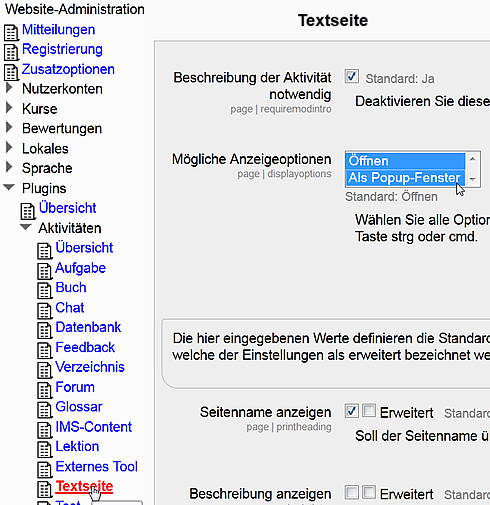Open Lektion settings link
Screen dimensions: 490x505
tap(77, 446)
